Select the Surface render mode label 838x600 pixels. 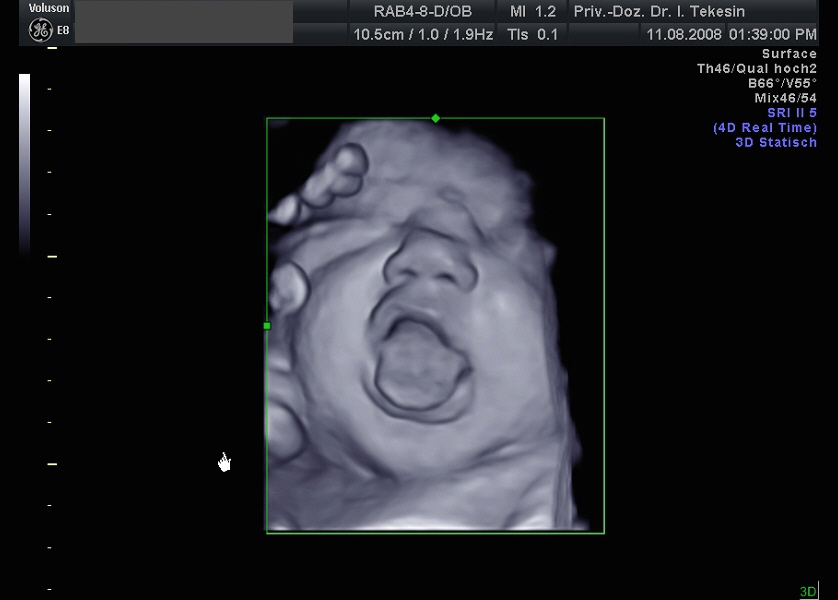point(789,54)
